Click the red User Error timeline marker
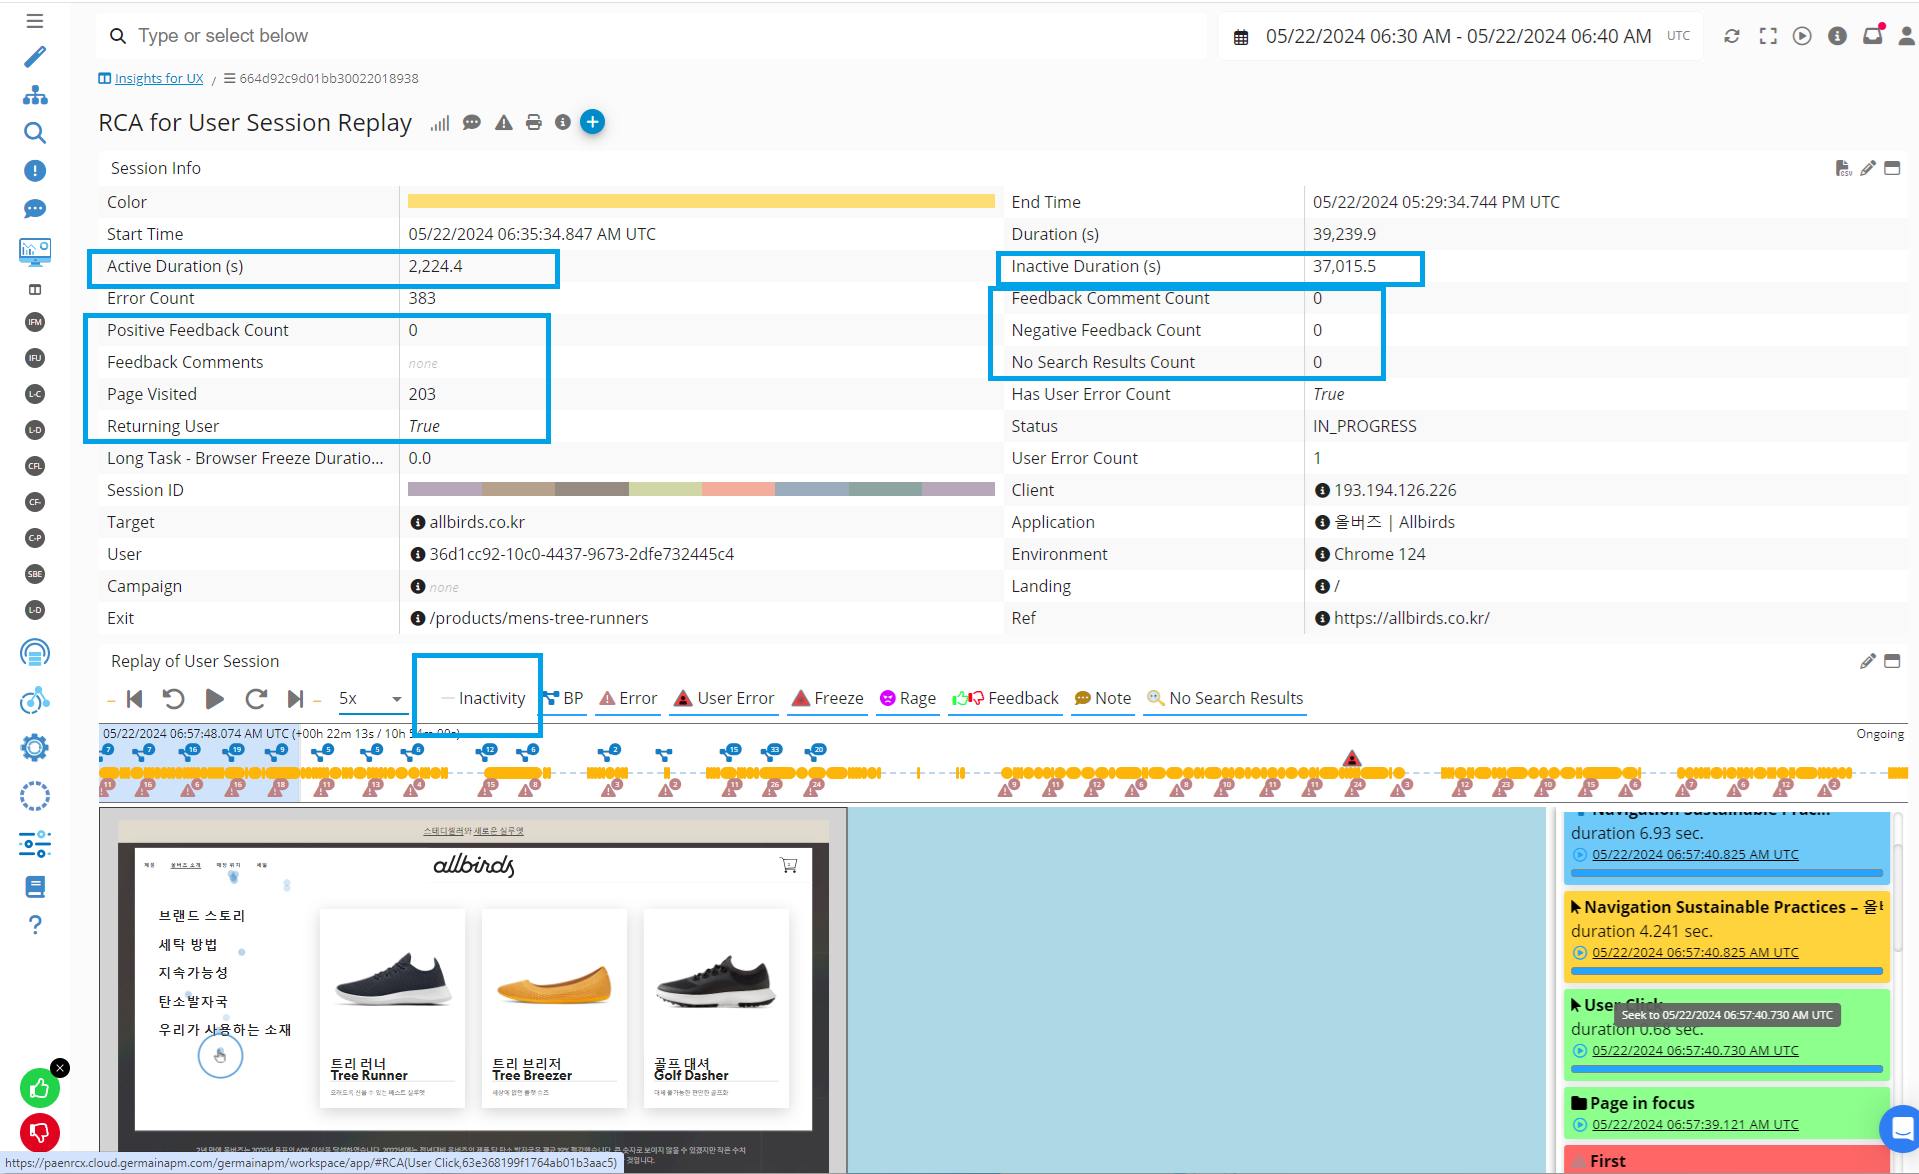1919x1174 pixels. (x=1352, y=759)
